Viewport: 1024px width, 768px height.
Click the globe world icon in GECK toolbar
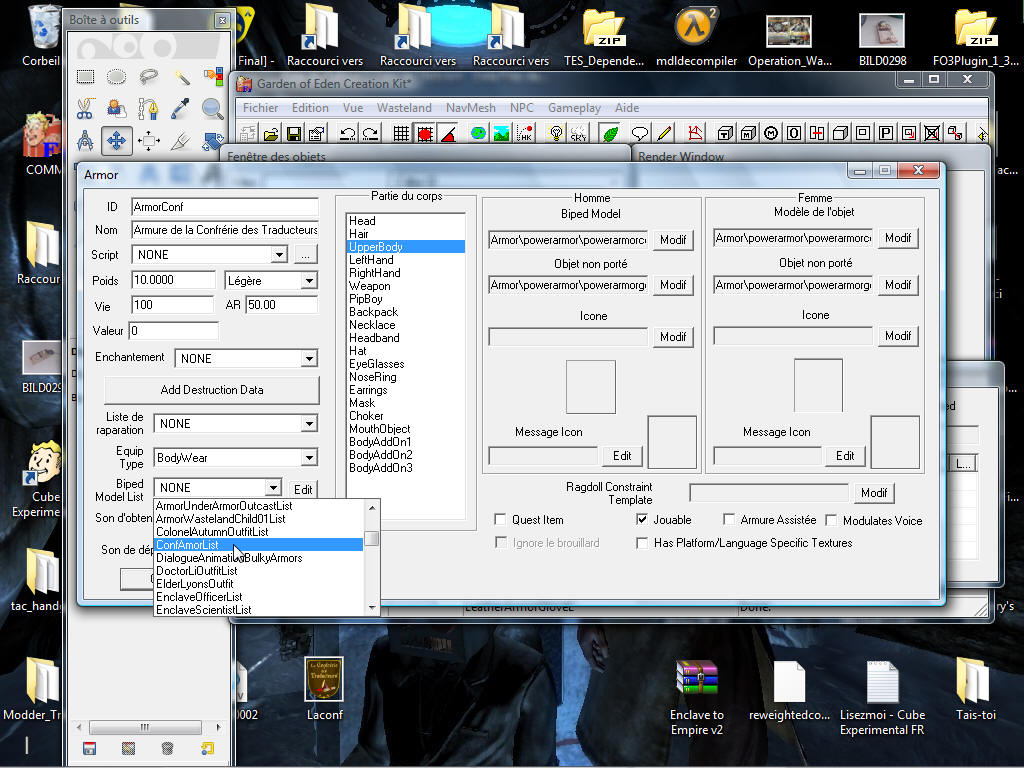point(479,134)
